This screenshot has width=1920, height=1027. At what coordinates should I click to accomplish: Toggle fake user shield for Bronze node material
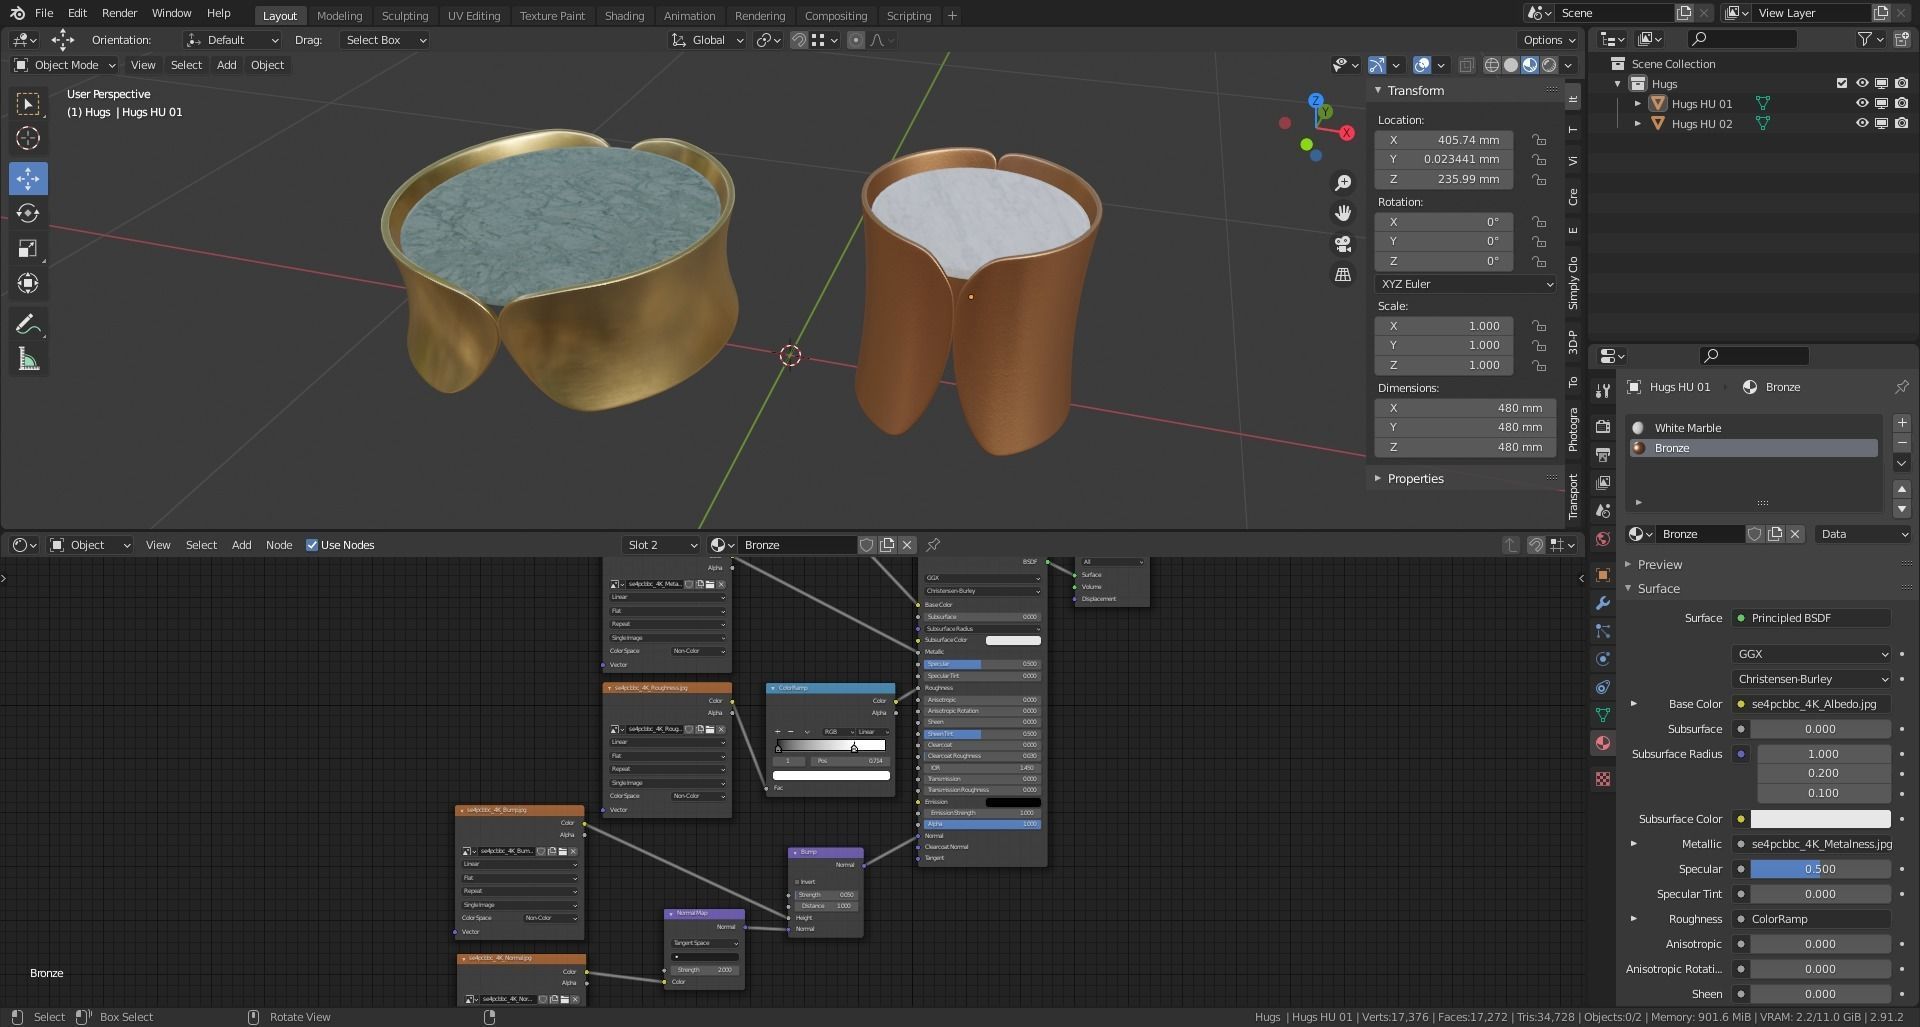(867, 545)
